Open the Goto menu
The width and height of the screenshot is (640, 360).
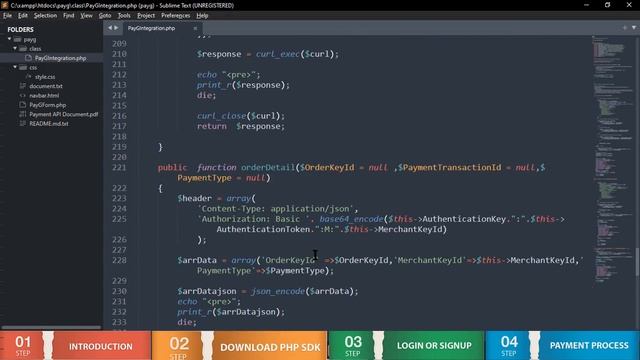tap(105, 16)
